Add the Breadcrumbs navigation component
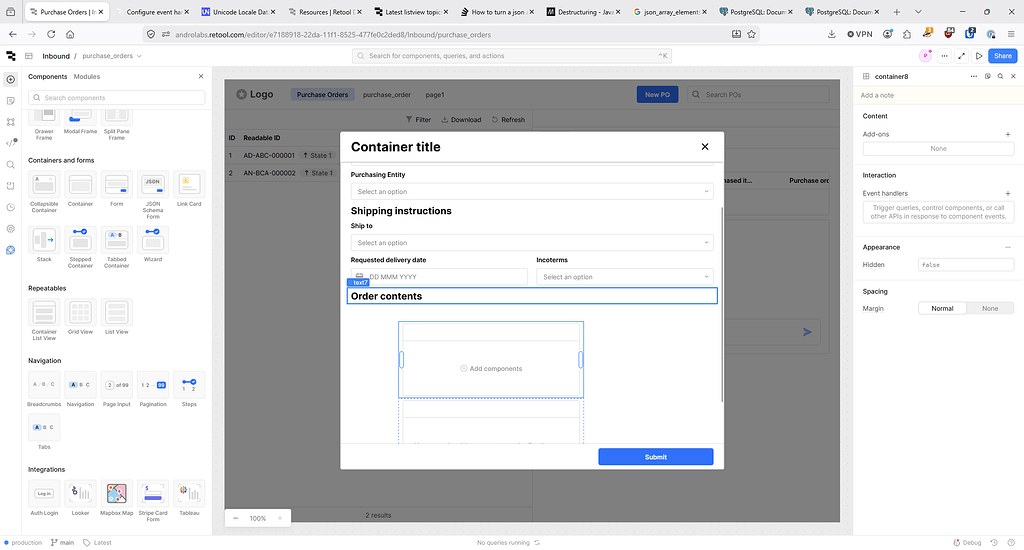The width and height of the screenshot is (1024, 550). 44,390
